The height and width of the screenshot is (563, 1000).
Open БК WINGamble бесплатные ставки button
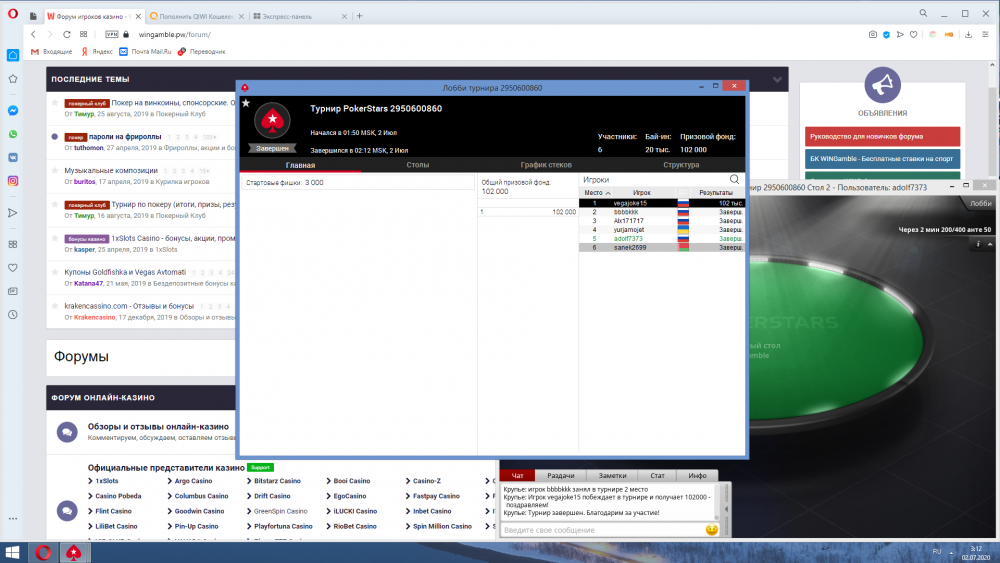[882, 159]
